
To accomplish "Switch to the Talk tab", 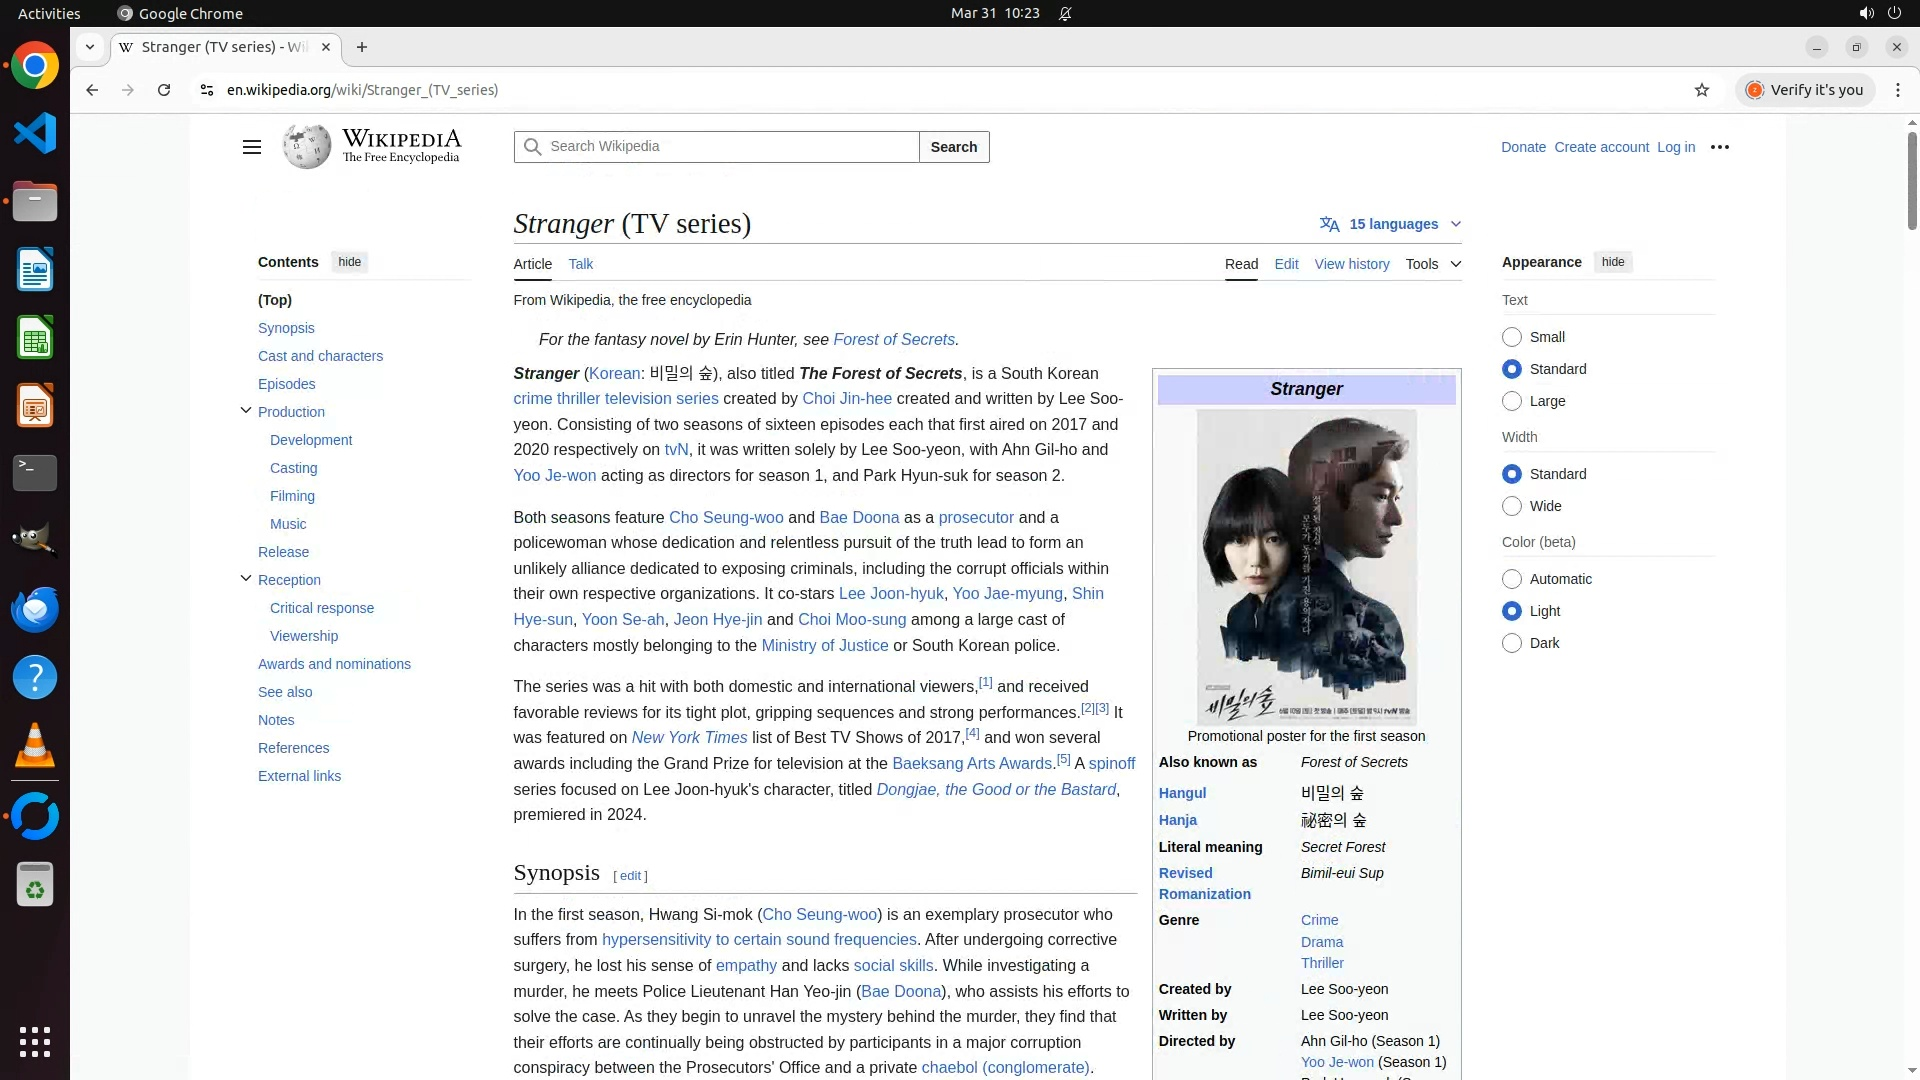I will [580, 264].
